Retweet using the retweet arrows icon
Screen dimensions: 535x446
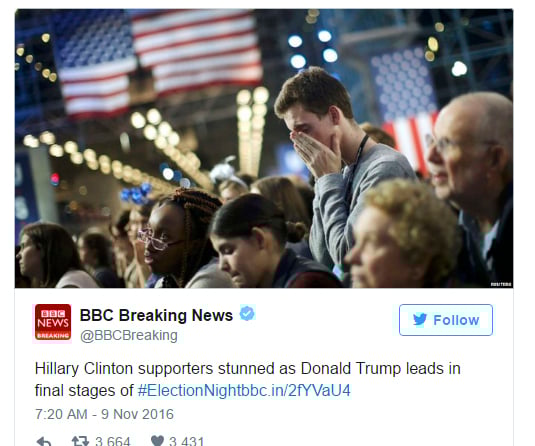80,441
